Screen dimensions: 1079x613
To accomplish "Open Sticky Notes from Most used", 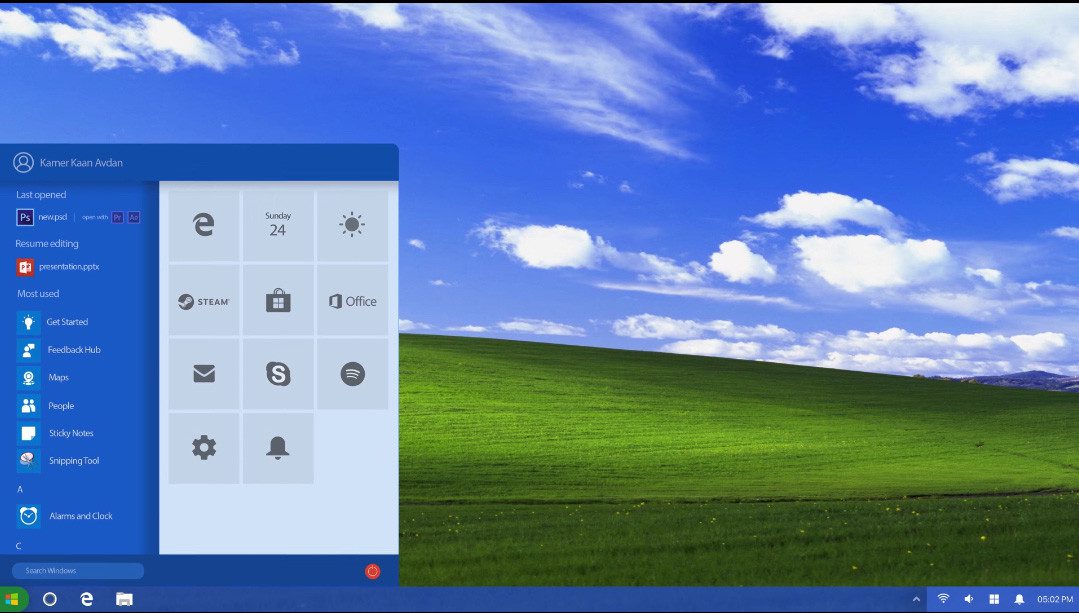I will pos(70,432).
